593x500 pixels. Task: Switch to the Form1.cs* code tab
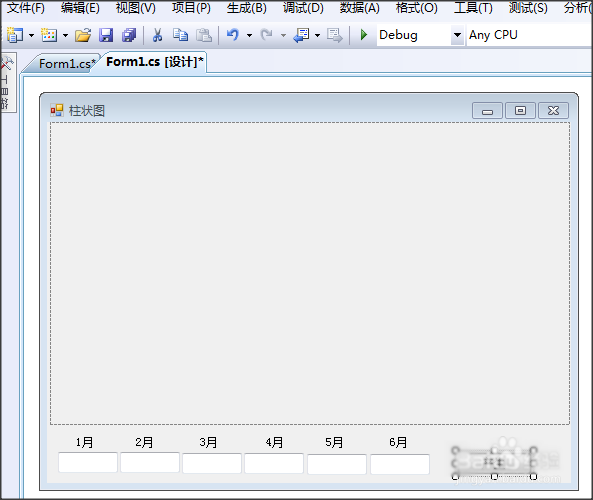coord(64,63)
